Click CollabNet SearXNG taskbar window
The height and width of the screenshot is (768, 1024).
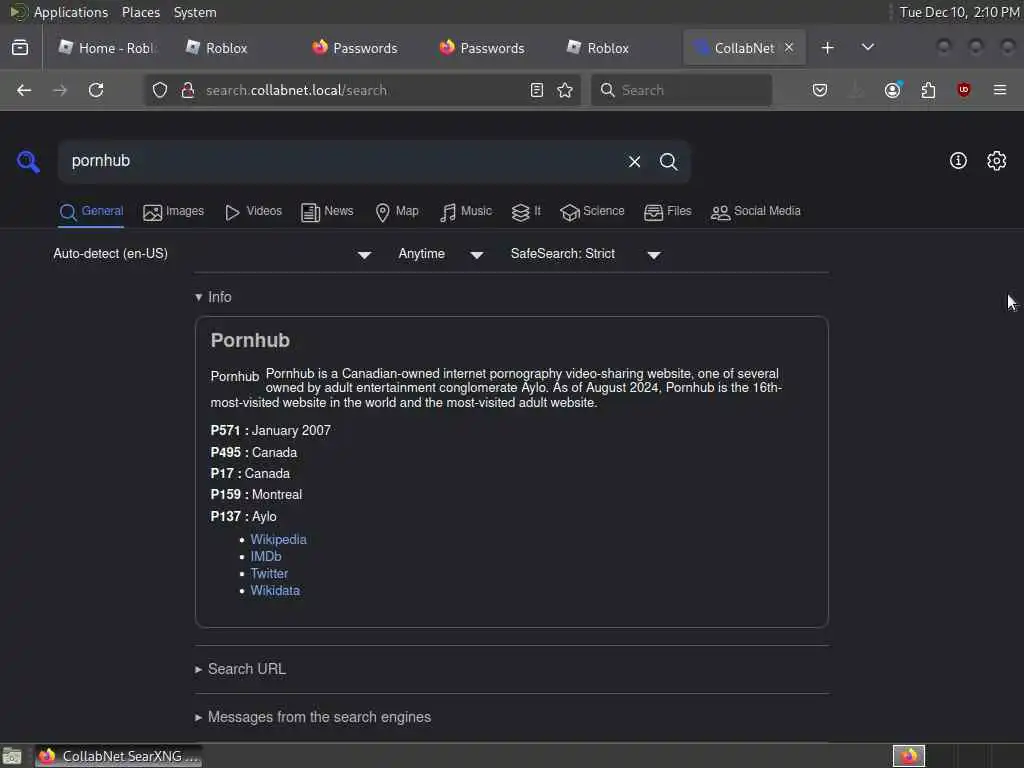coord(119,756)
